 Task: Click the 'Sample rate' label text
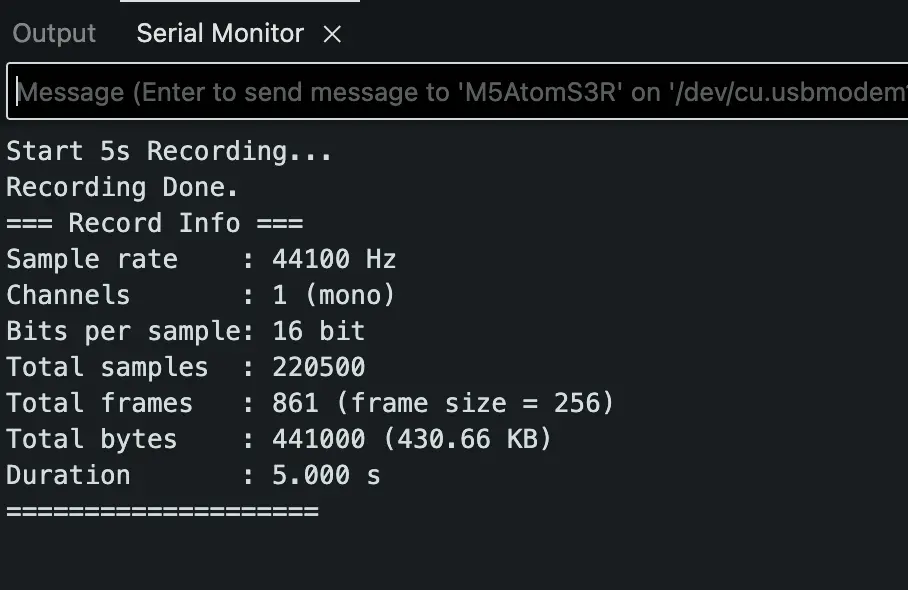(x=91, y=259)
